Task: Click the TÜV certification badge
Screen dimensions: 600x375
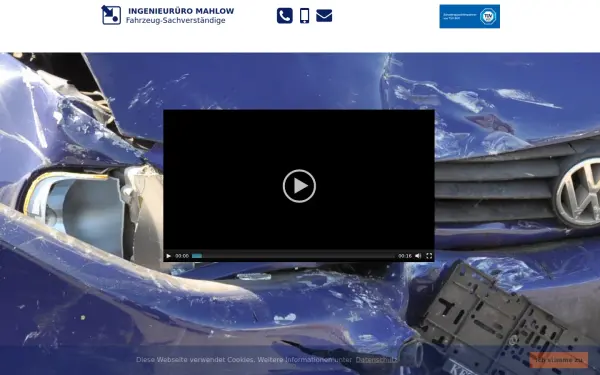Action: (470, 16)
